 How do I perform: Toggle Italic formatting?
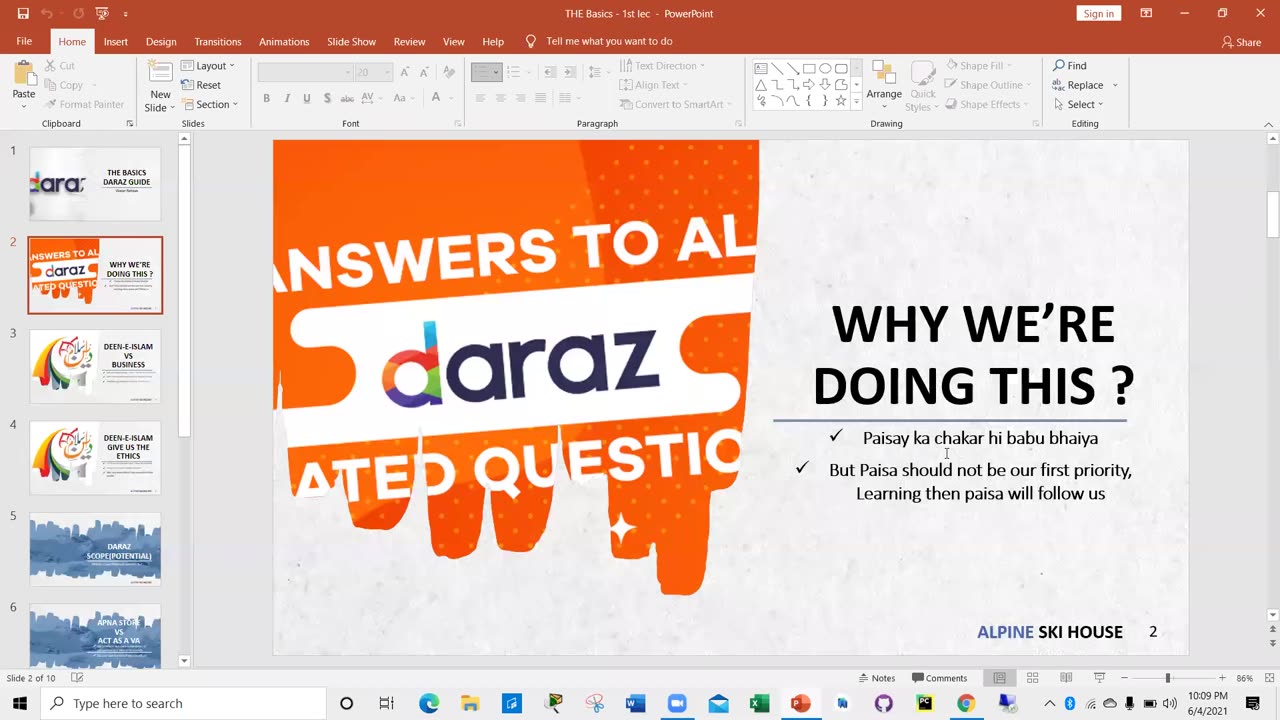(x=287, y=98)
